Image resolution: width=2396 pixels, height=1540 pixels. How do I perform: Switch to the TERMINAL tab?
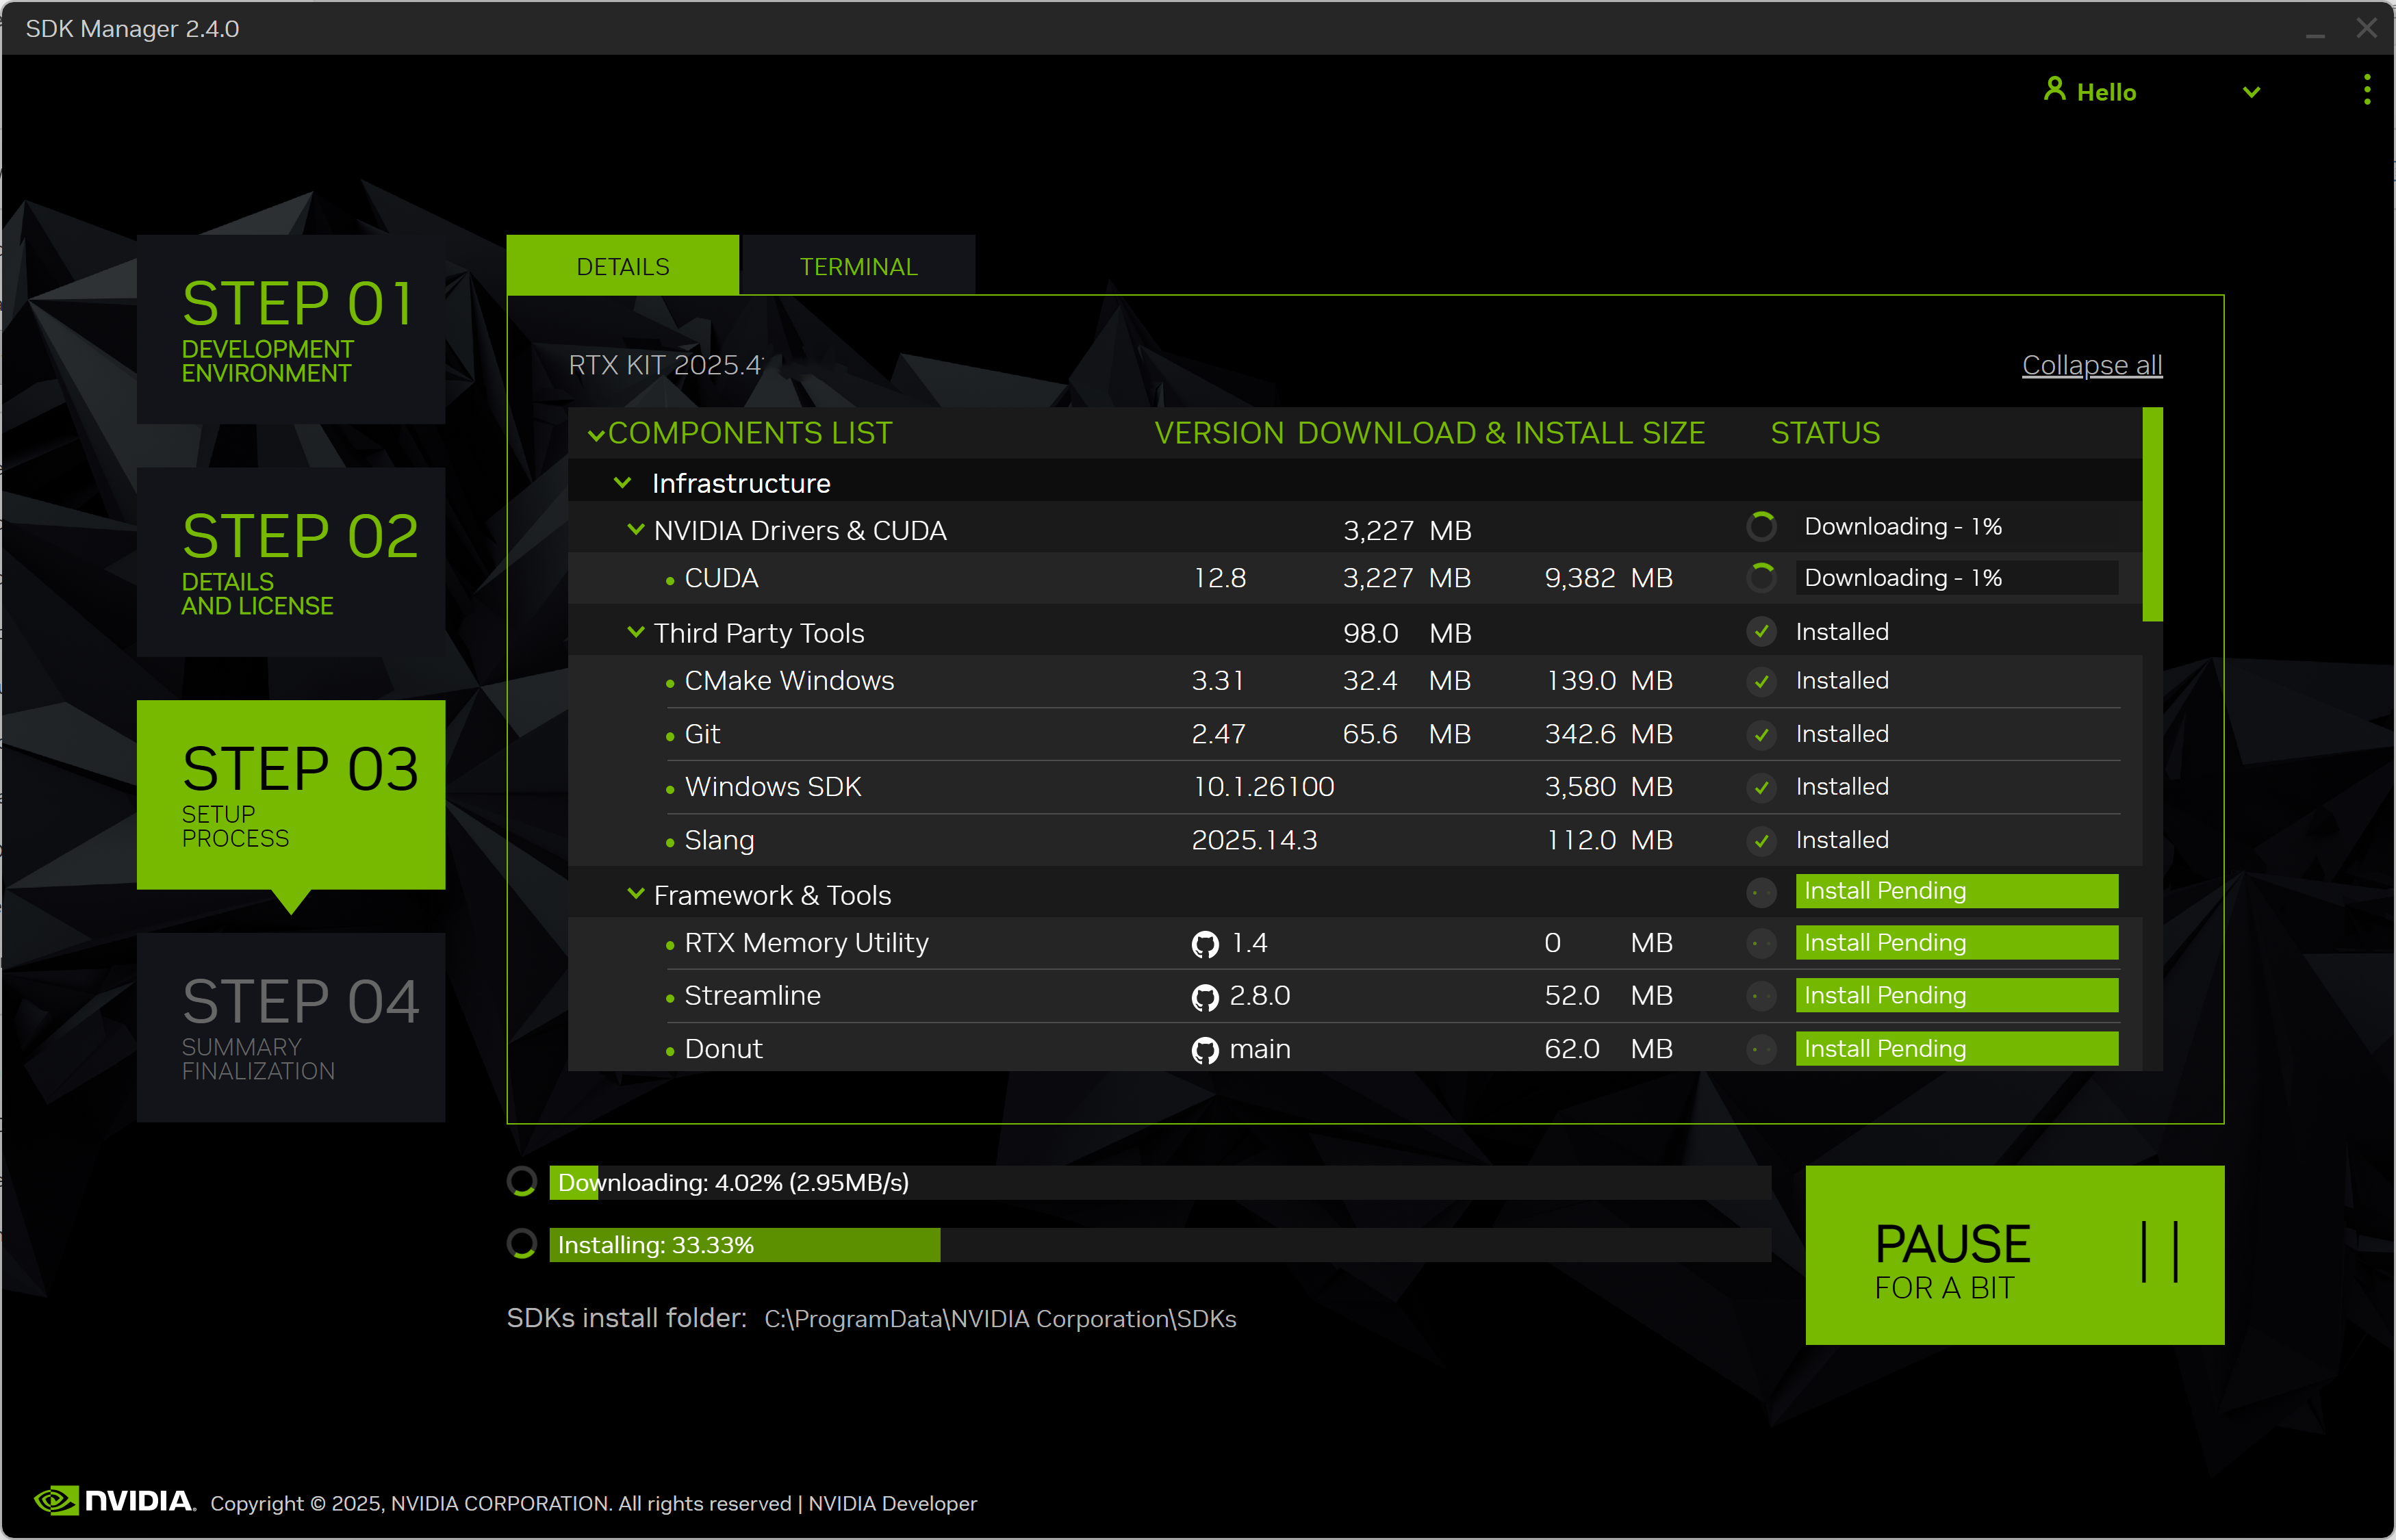(858, 266)
